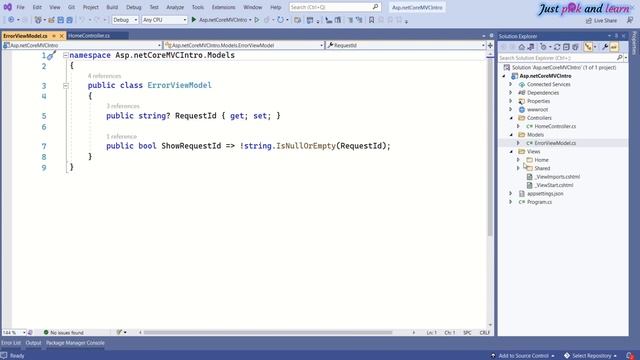Expand the Home folder under Views

(518, 160)
